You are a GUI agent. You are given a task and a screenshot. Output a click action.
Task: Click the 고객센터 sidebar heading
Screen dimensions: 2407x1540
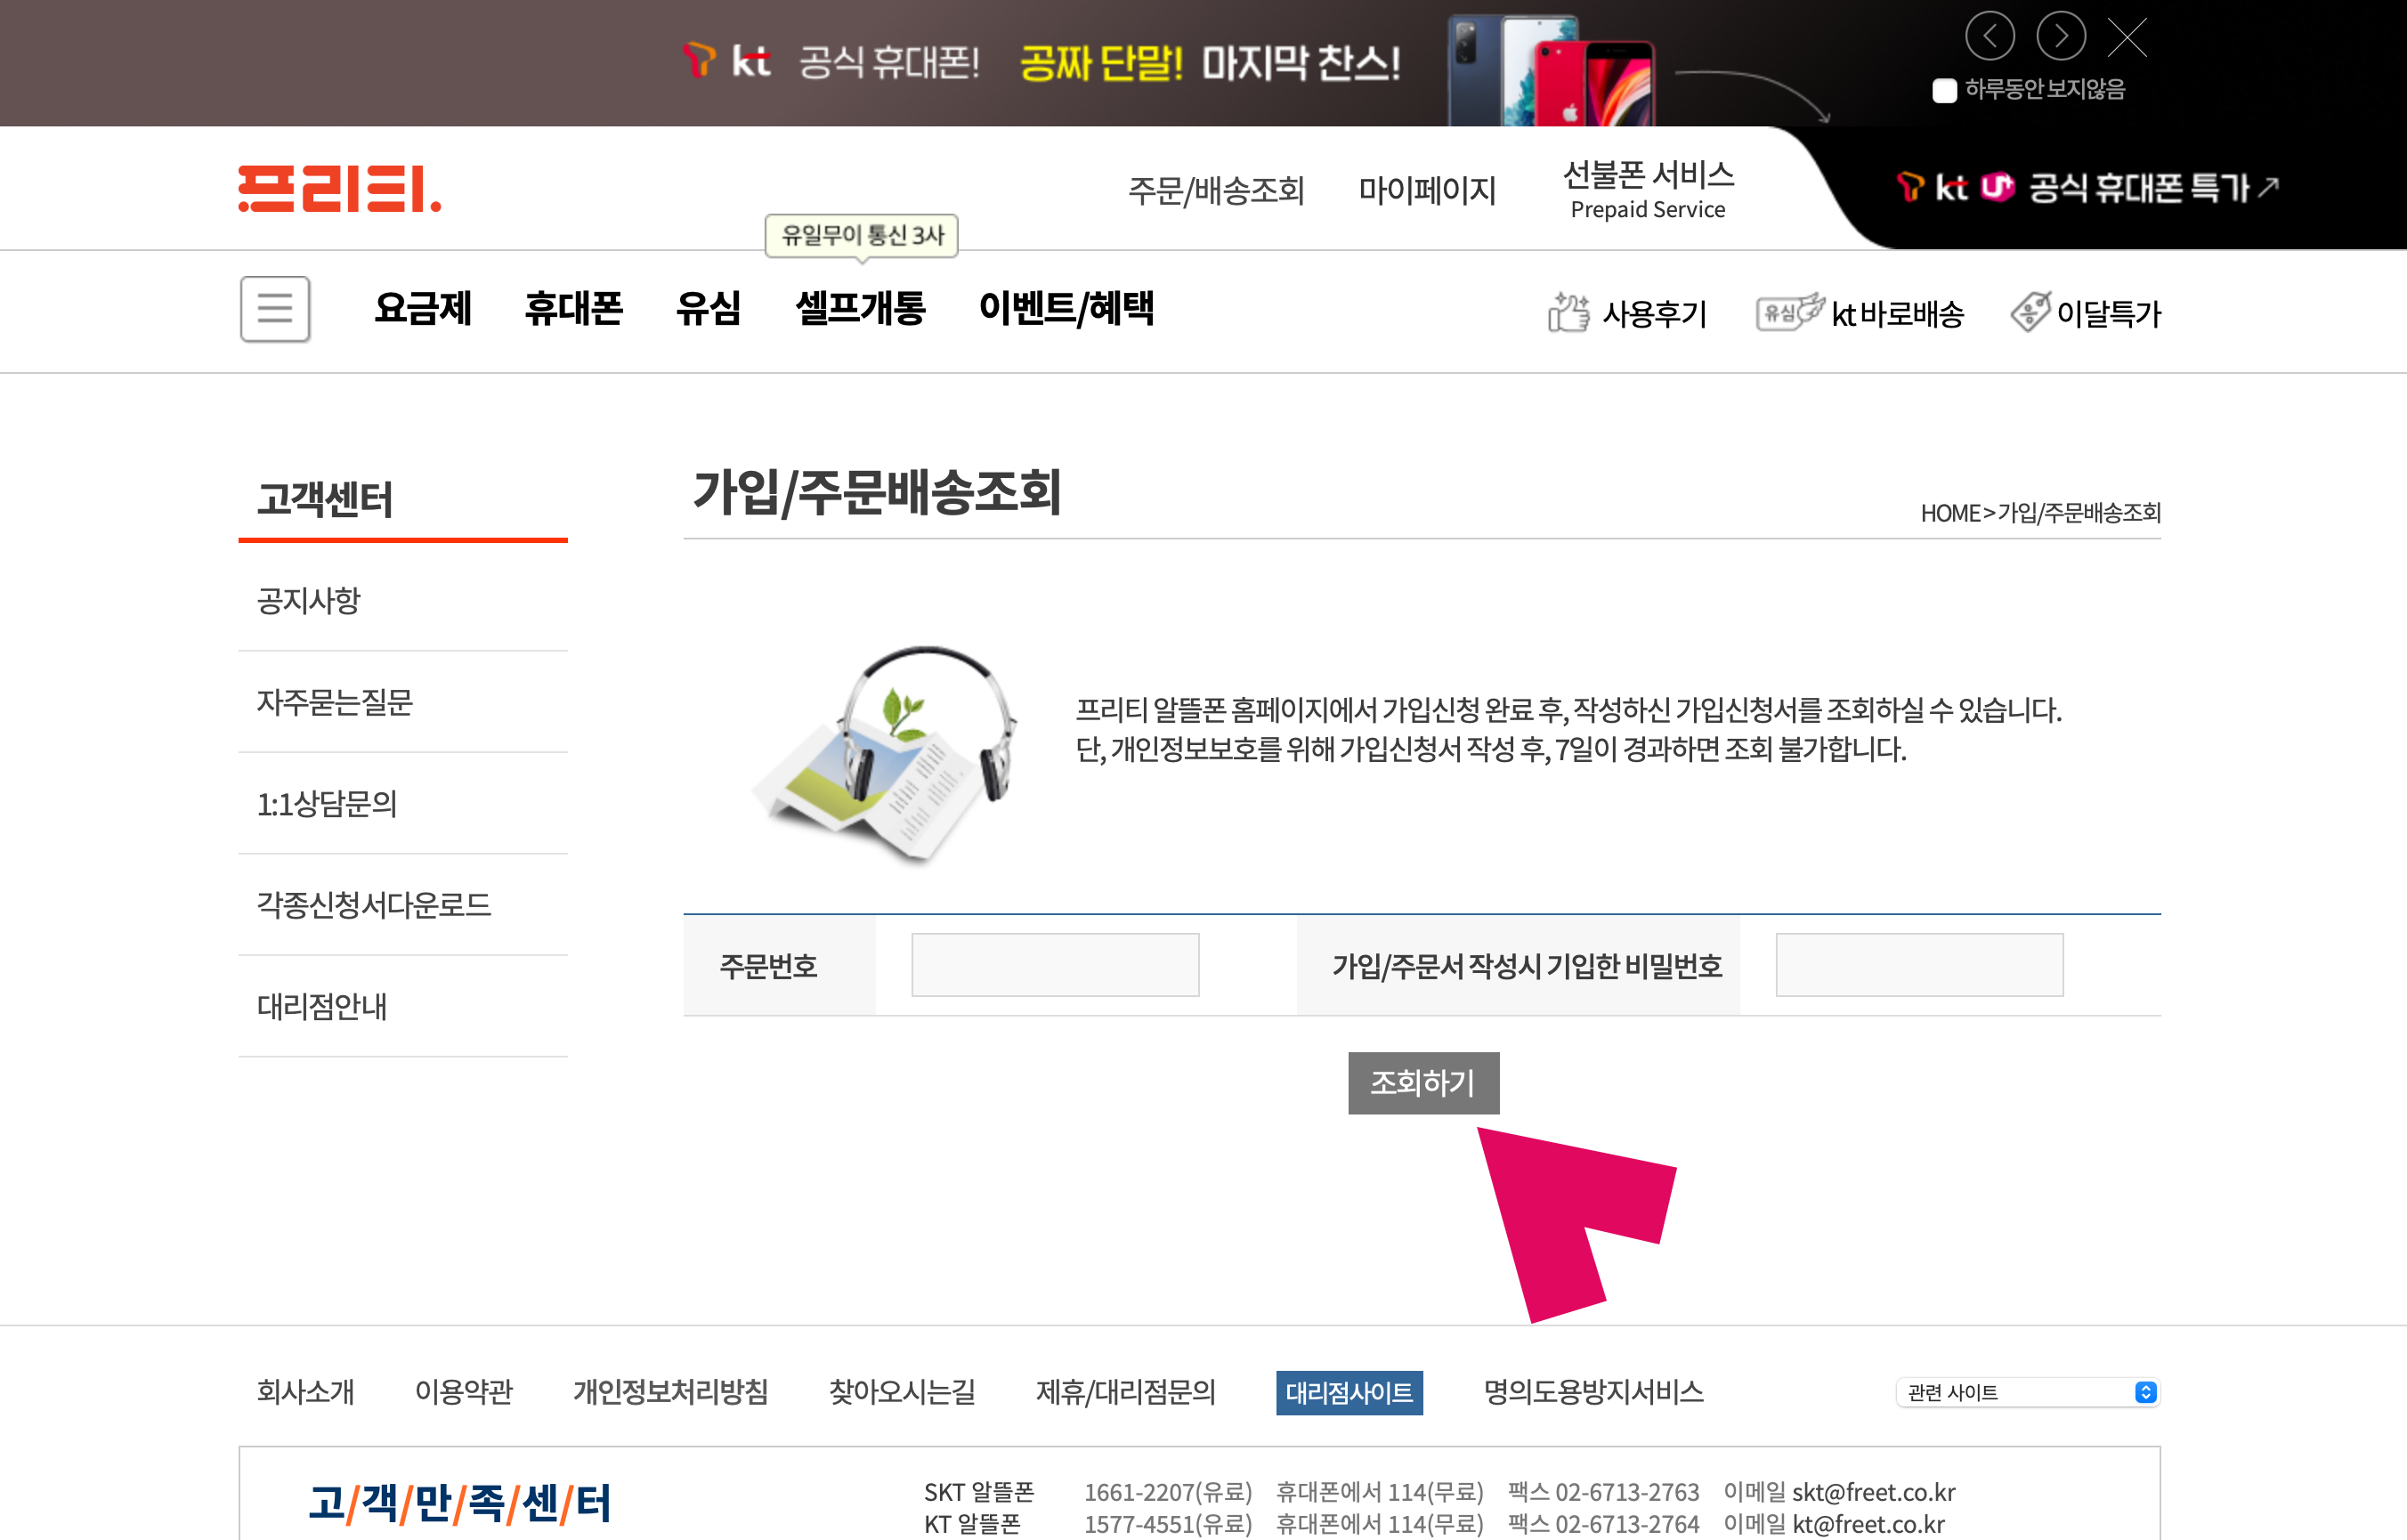click(x=325, y=499)
